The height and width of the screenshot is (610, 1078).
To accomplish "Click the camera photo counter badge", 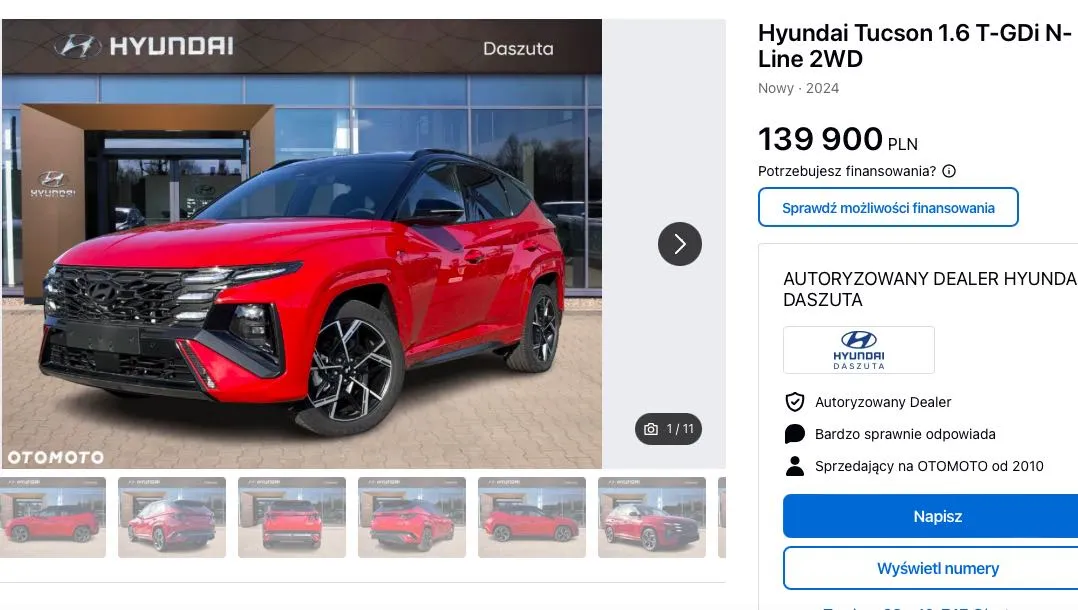I will pyautogui.click(x=668, y=428).
